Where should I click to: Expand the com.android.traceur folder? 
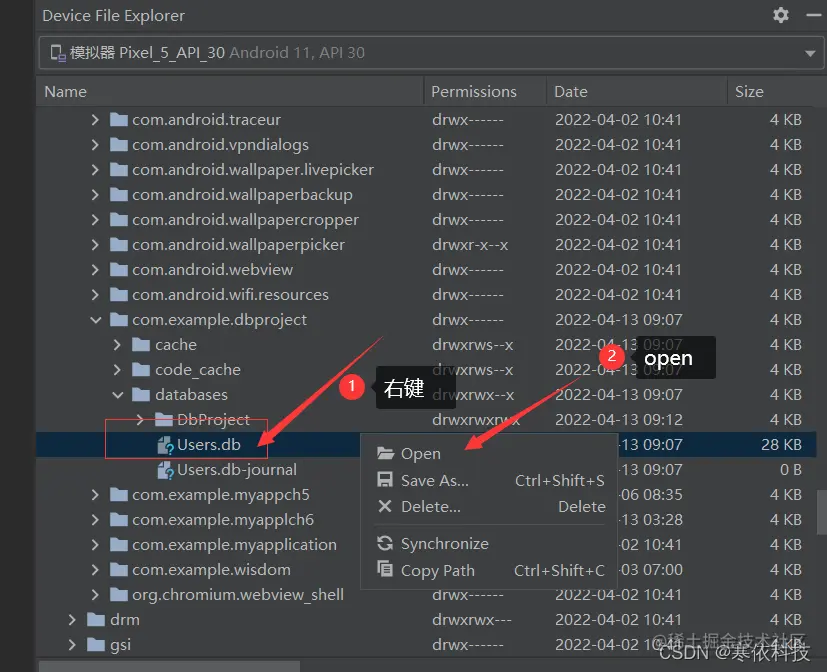click(x=95, y=120)
